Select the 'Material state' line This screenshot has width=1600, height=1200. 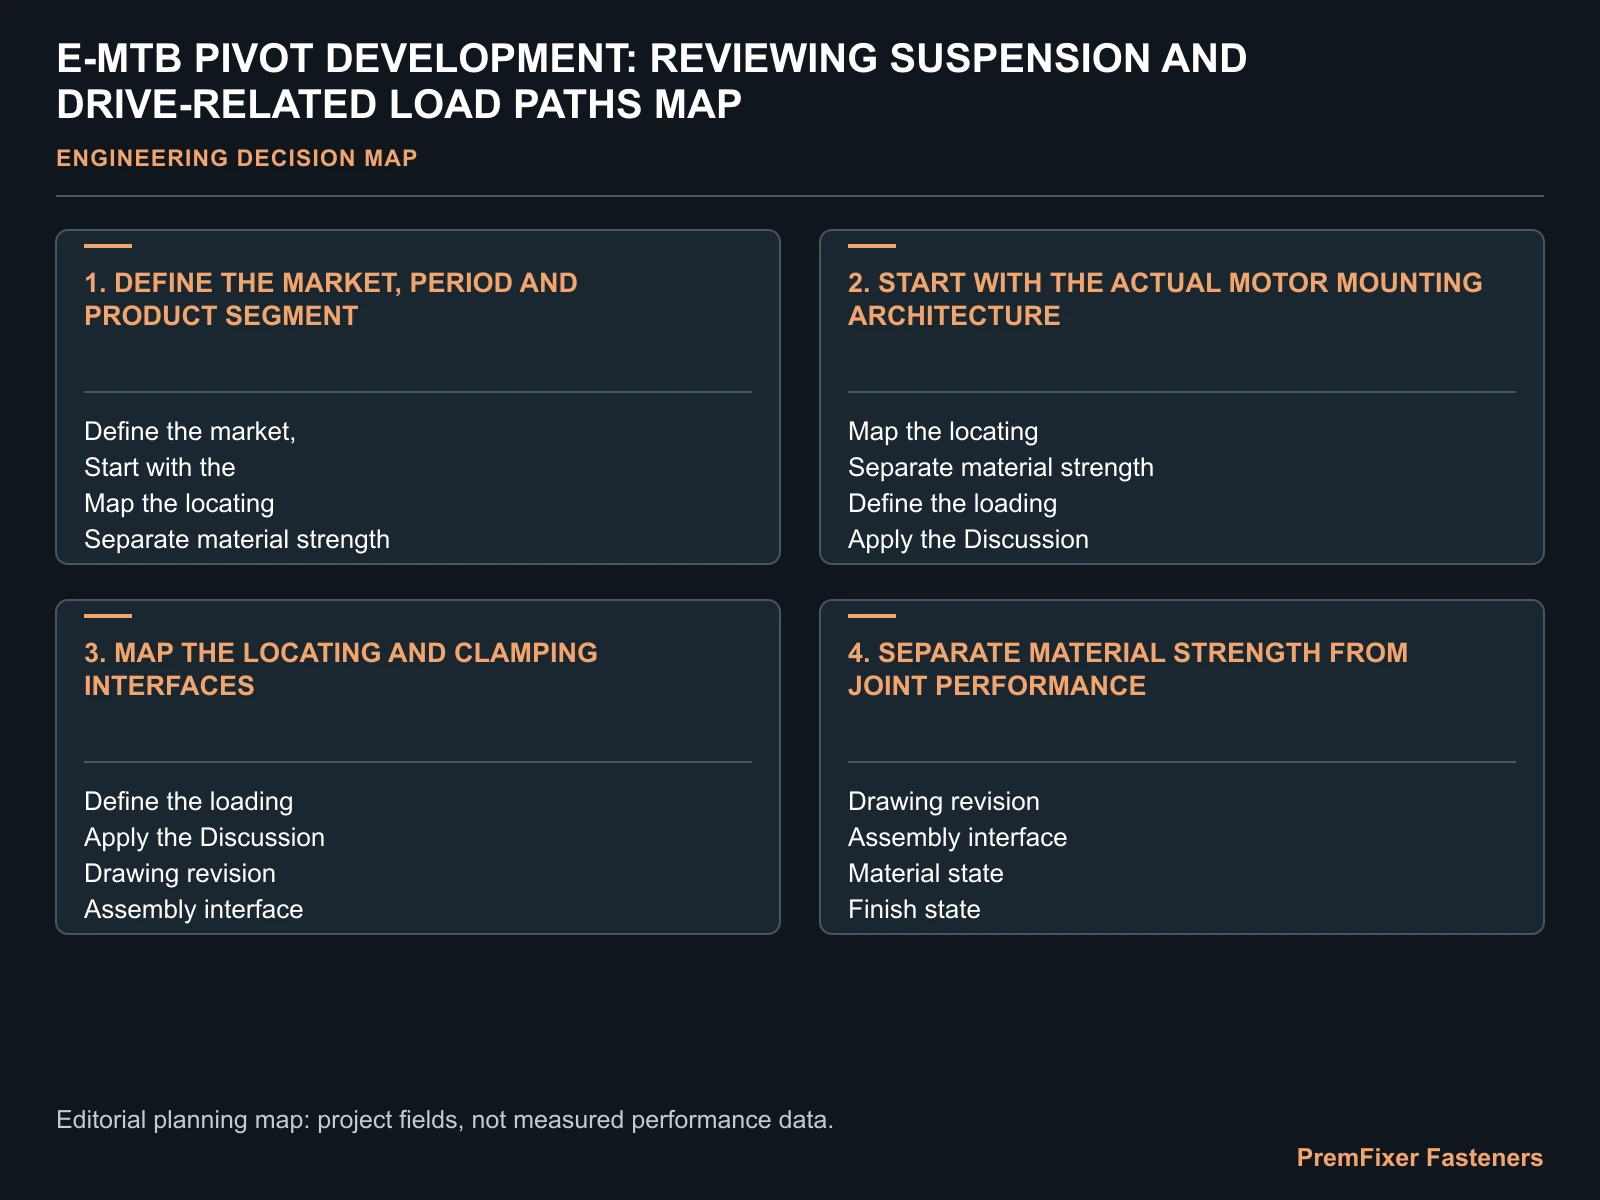[926, 873]
